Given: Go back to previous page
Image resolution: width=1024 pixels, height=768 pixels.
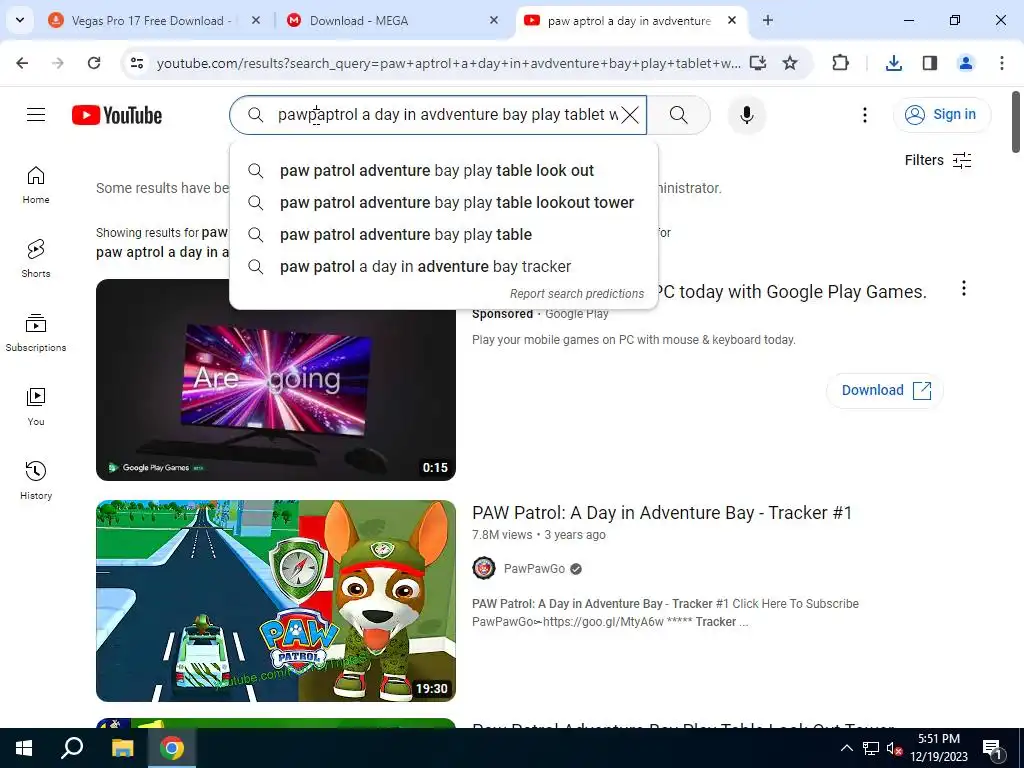Looking at the screenshot, I should (22, 63).
